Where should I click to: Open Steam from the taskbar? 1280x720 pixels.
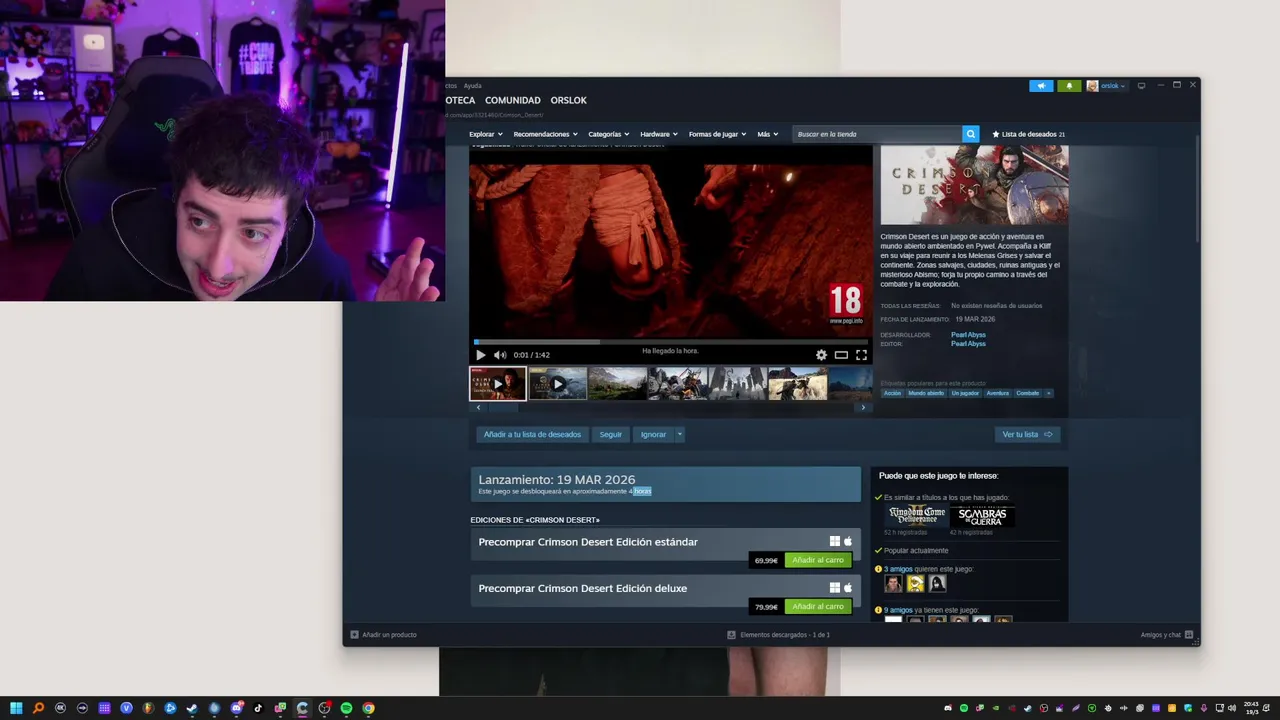coord(191,708)
